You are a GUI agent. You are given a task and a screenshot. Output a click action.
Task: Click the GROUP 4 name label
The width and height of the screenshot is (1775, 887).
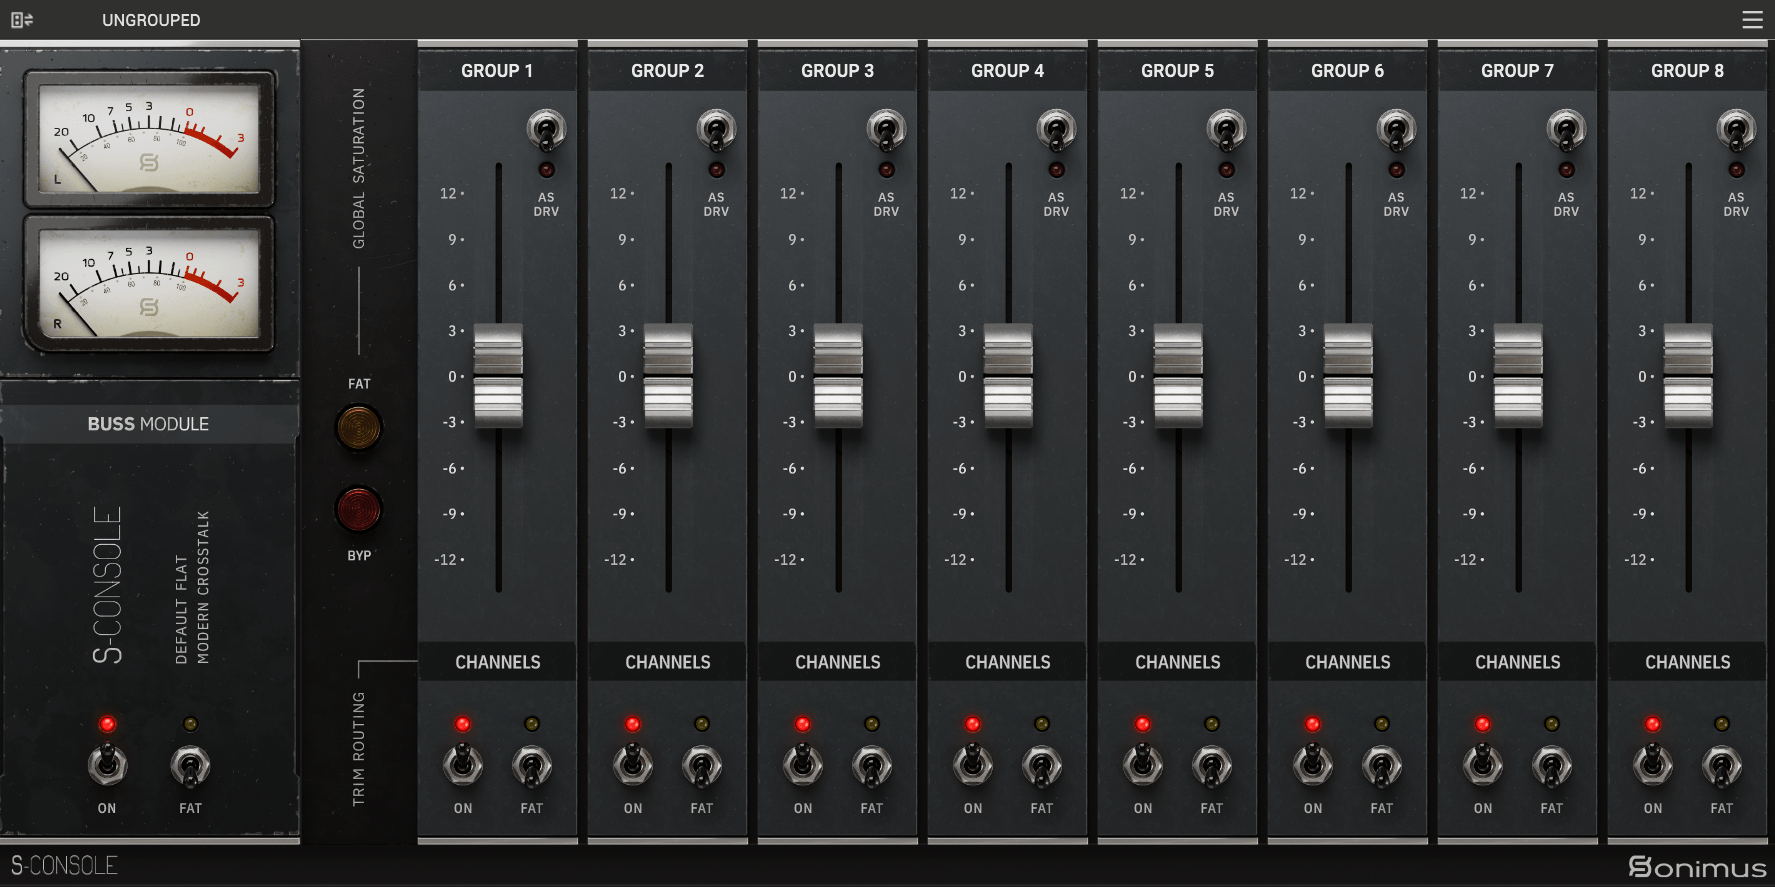click(1007, 71)
